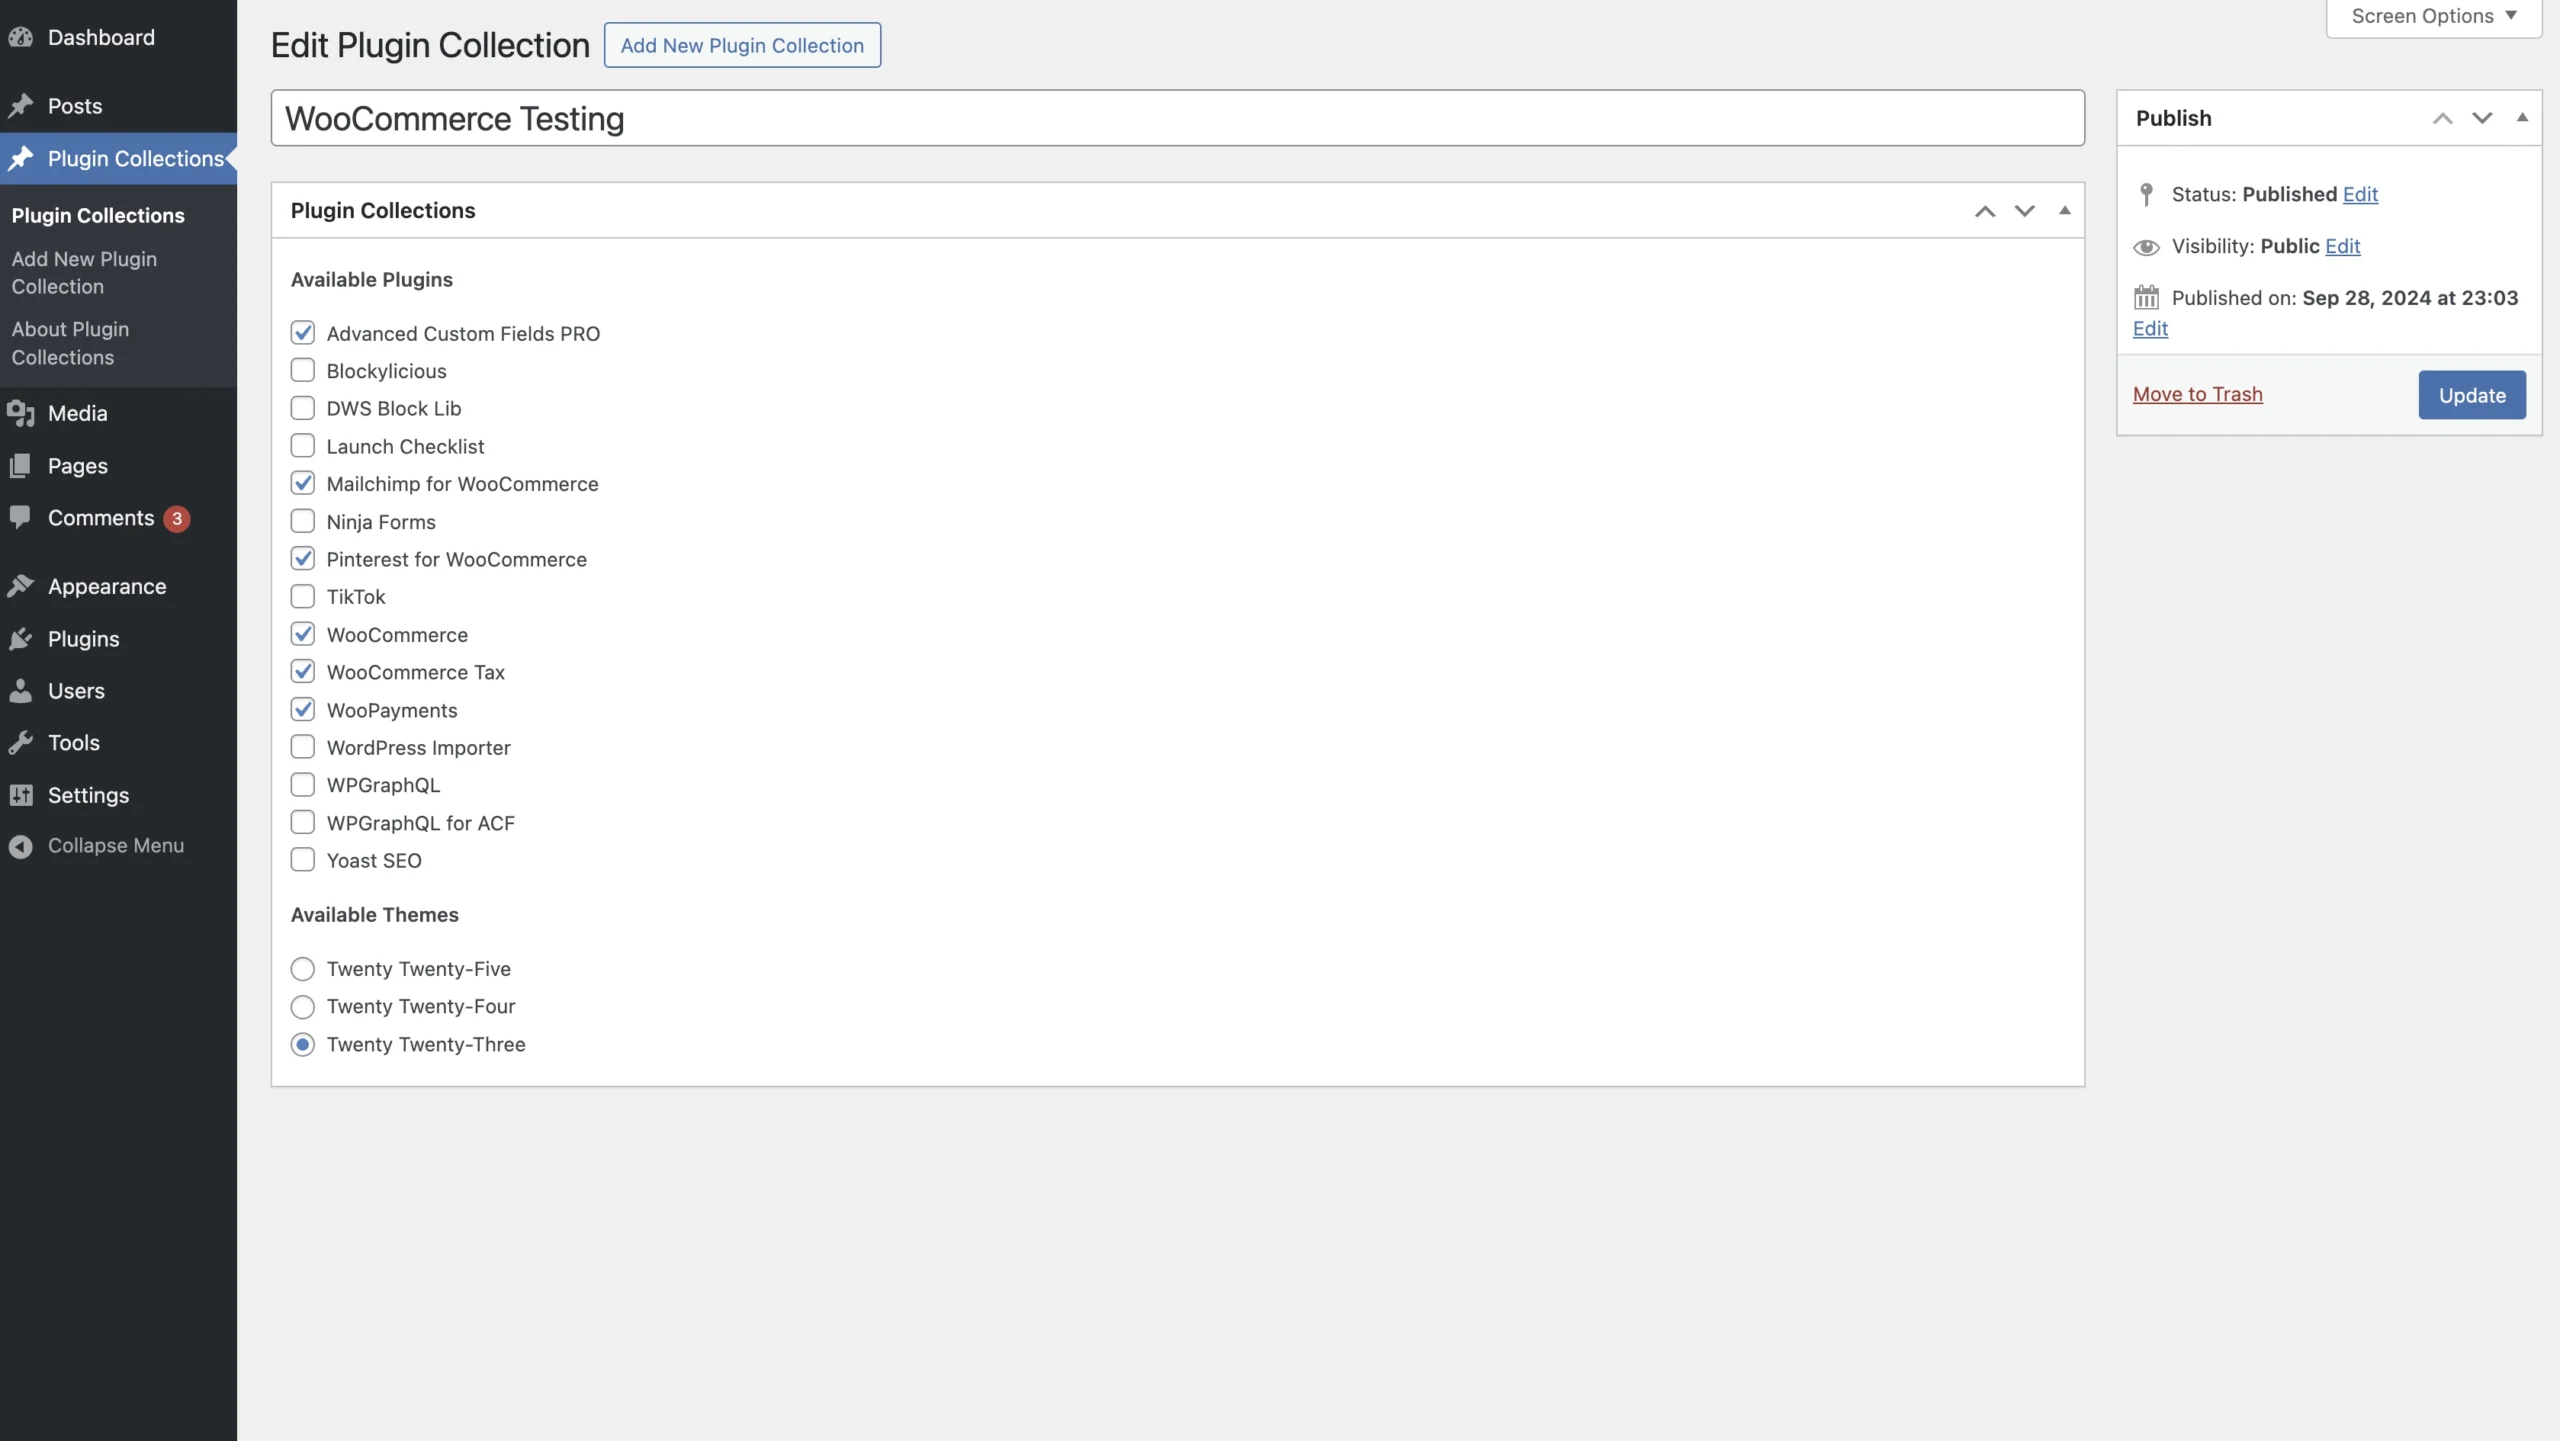
Task: Click the Posts pushpin icon
Action: pyautogui.click(x=21, y=106)
